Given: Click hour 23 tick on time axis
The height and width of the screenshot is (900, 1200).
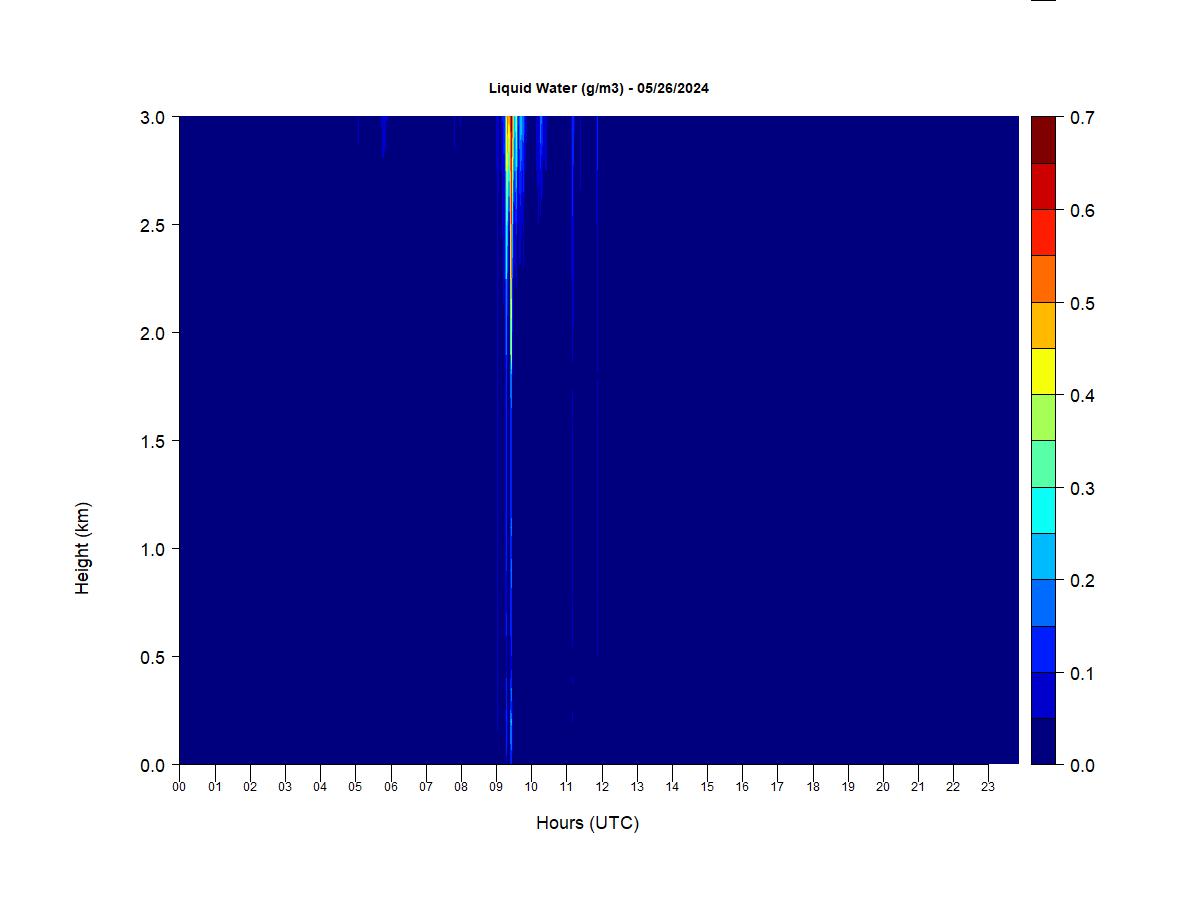Looking at the screenshot, I should click(x=988, y=786).
